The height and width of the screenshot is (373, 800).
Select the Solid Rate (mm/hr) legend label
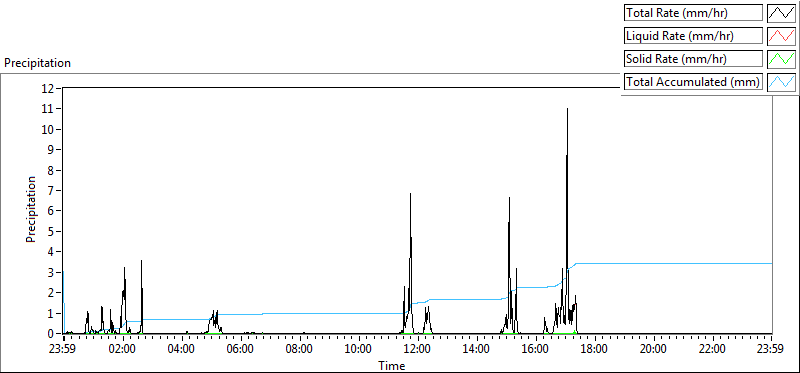[x=693, y=59]
